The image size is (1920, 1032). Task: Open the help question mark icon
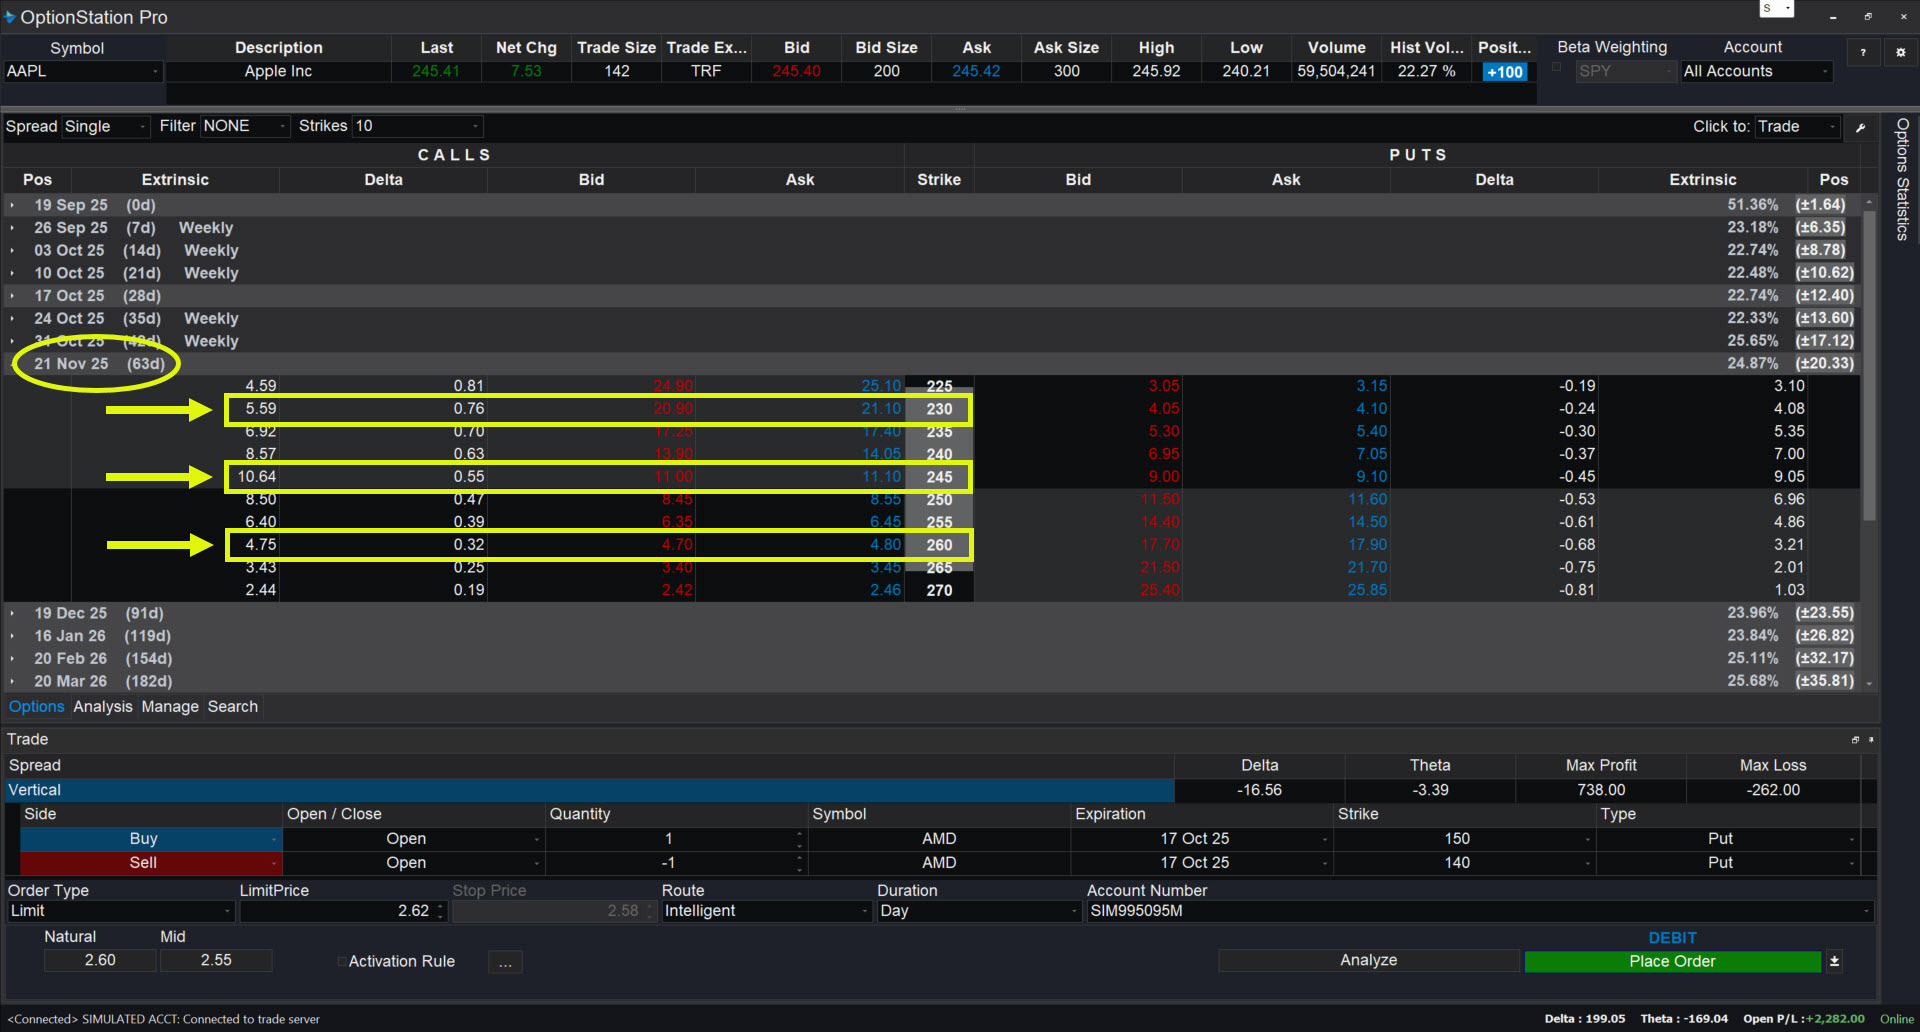pos(1862,53)
